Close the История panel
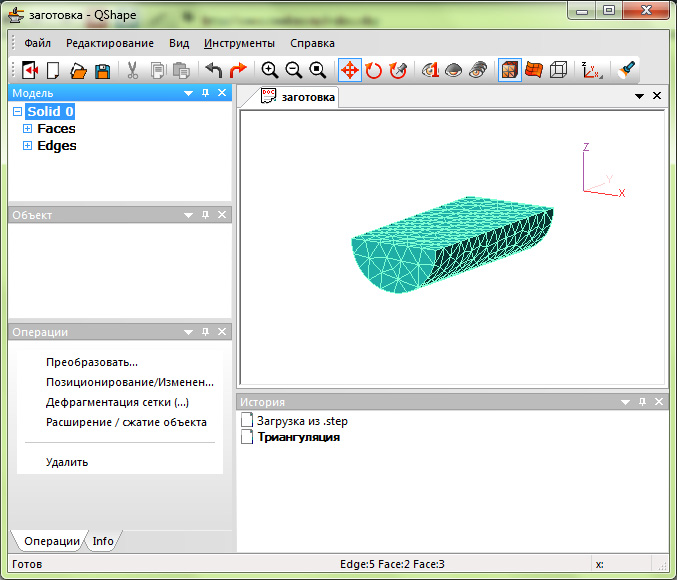Viewport: 677px width, 580px height. (659, 402)
